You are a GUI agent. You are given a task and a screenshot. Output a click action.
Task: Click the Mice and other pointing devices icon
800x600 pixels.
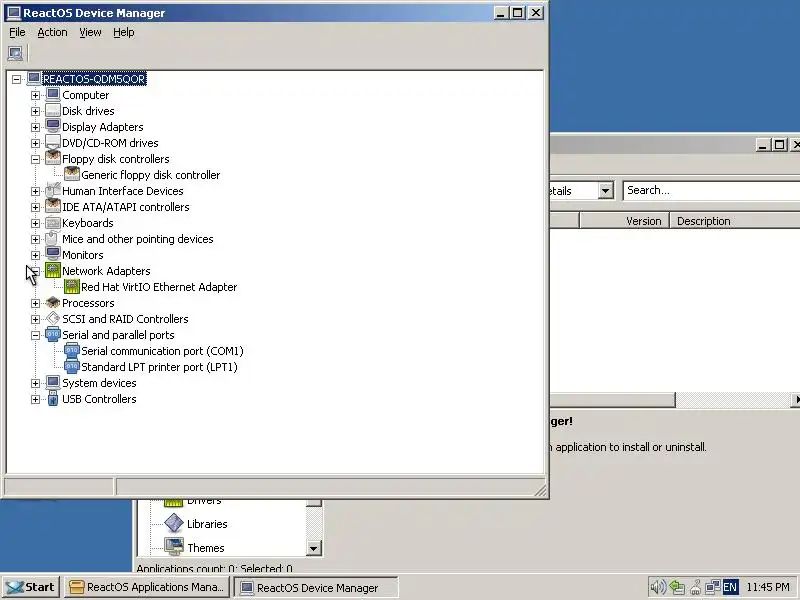(53, 238)
